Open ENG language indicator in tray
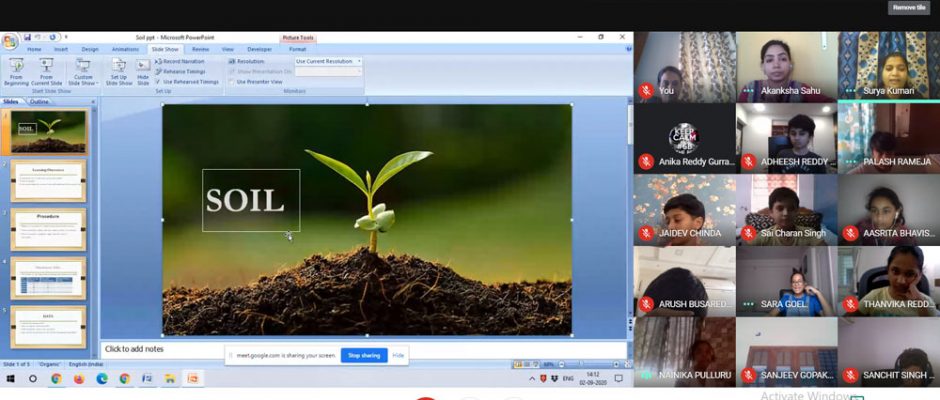 pyautogui.click(x=567, y=378)
